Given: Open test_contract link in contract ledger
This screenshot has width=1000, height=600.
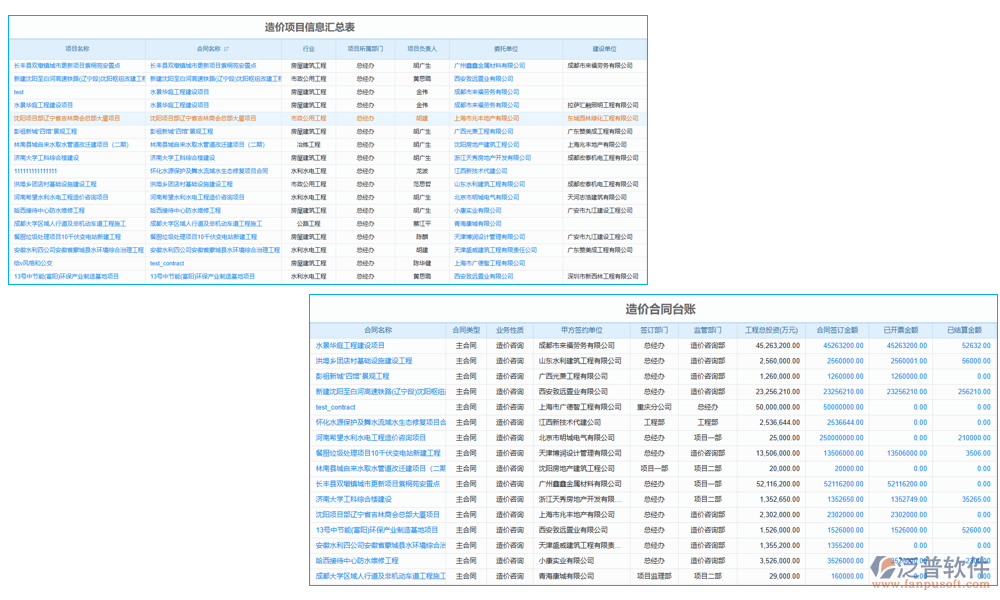Looking at the screenshot, I should (336, 407).
